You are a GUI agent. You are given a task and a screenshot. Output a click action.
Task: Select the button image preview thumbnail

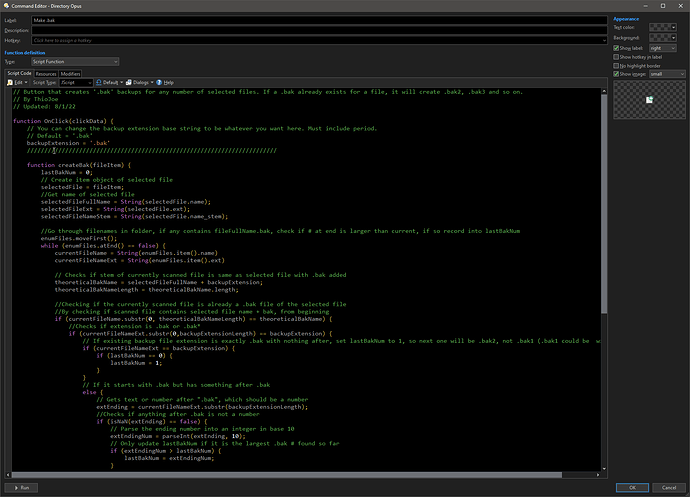649,100
